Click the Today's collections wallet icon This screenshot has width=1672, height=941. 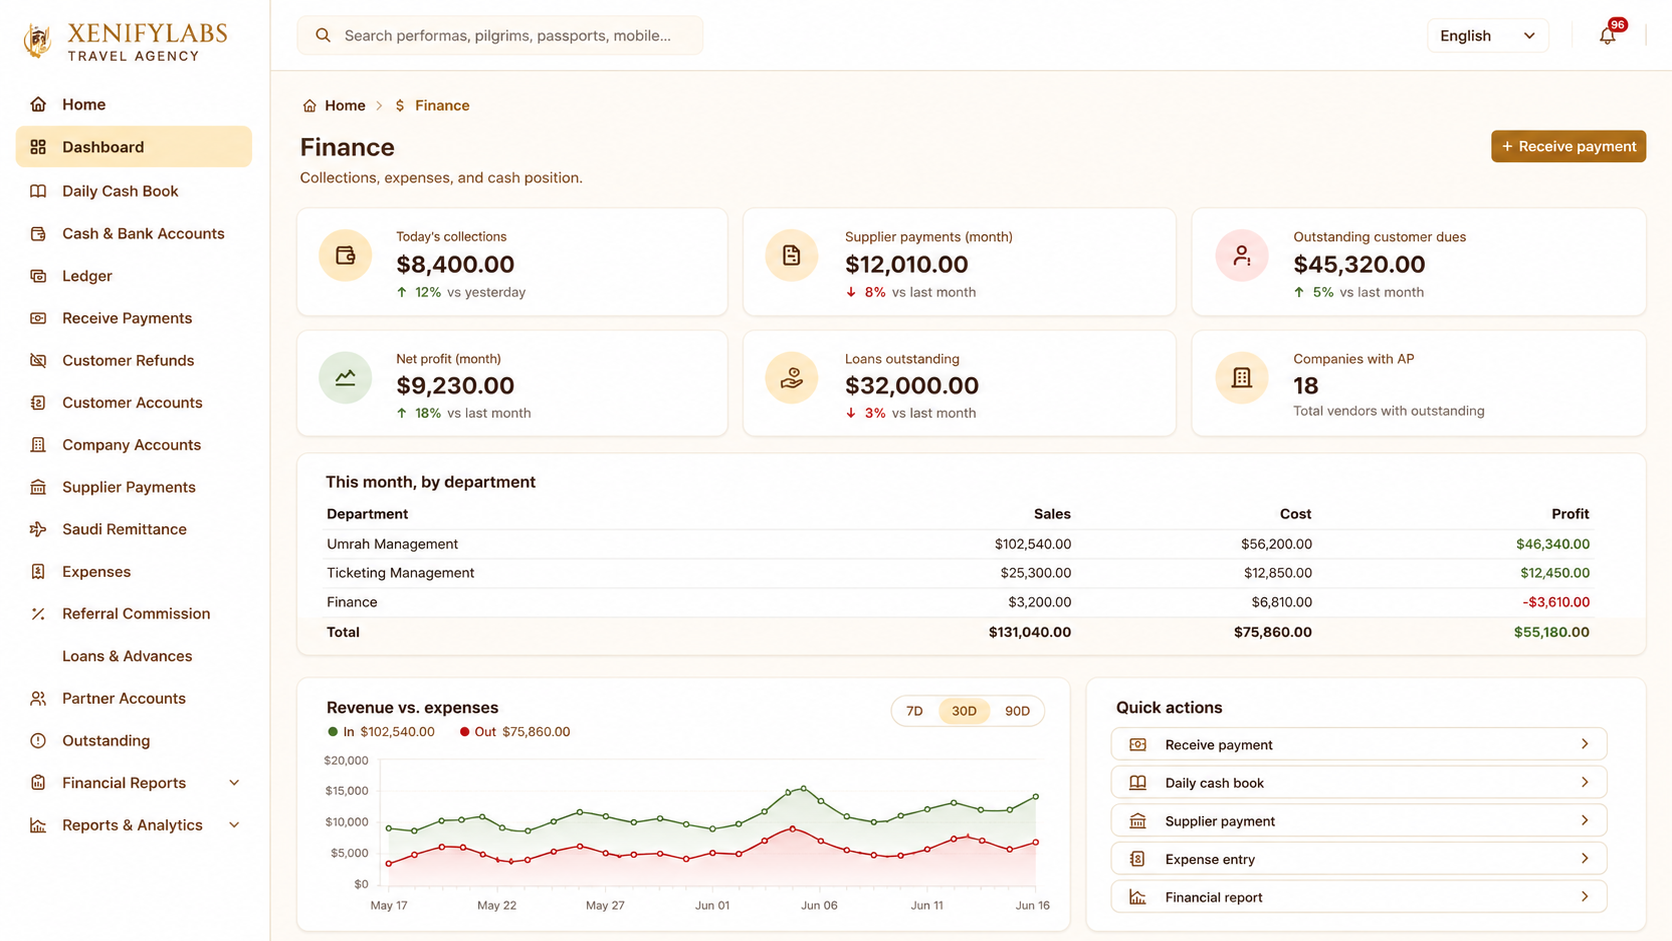pos(345,256)
